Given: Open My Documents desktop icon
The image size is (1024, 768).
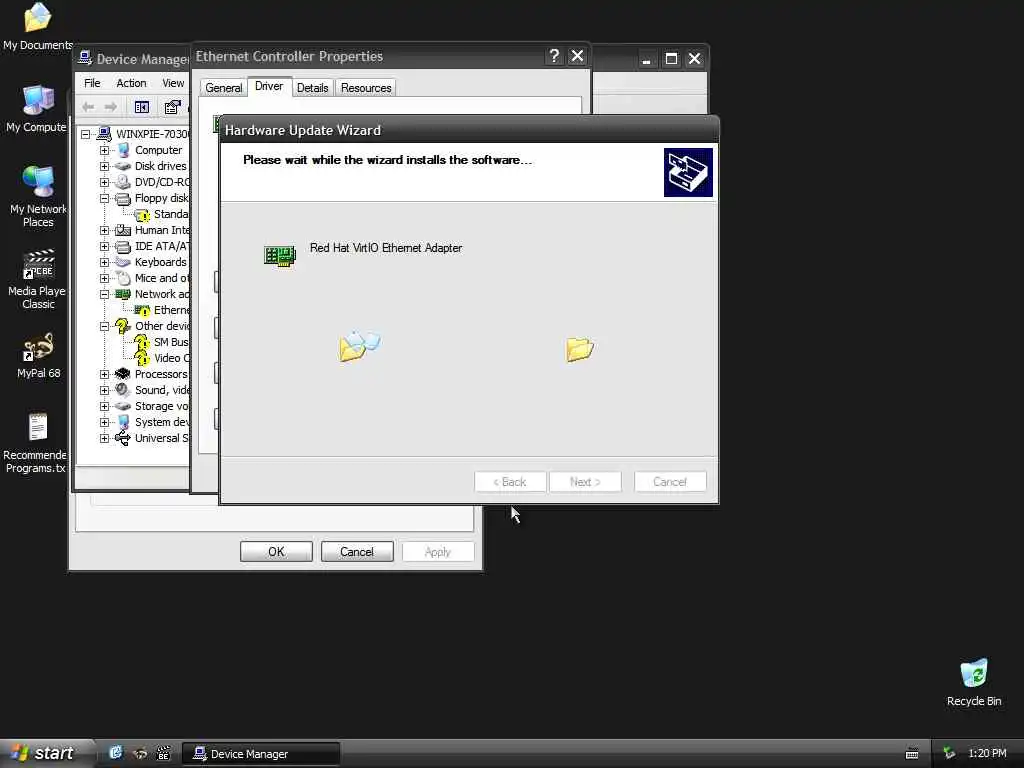Looking at the screenshot, I should click(x=37, y=26).
